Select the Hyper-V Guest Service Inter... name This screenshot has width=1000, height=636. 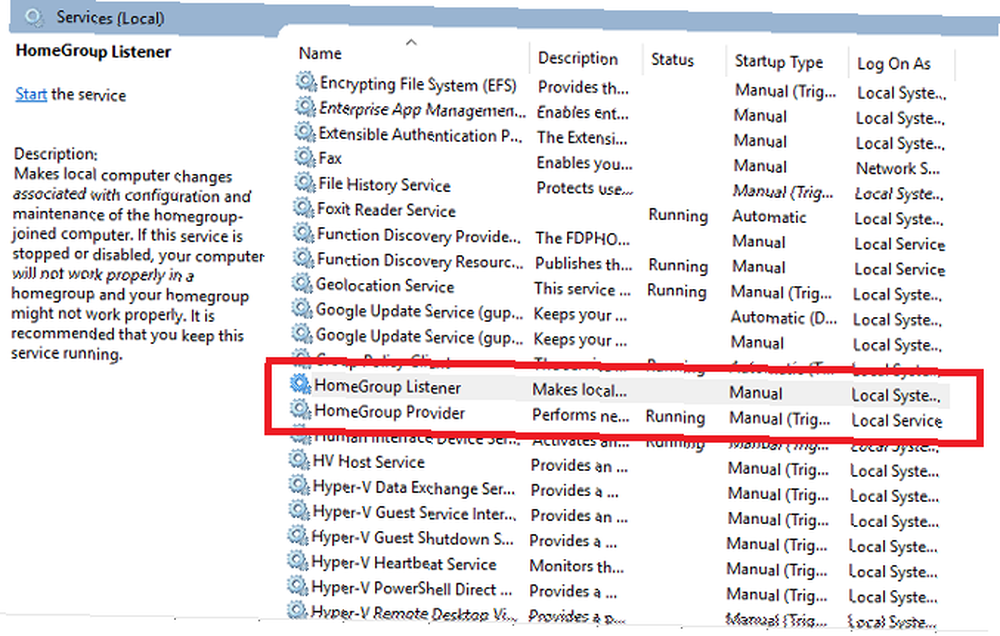coord(413,512)
